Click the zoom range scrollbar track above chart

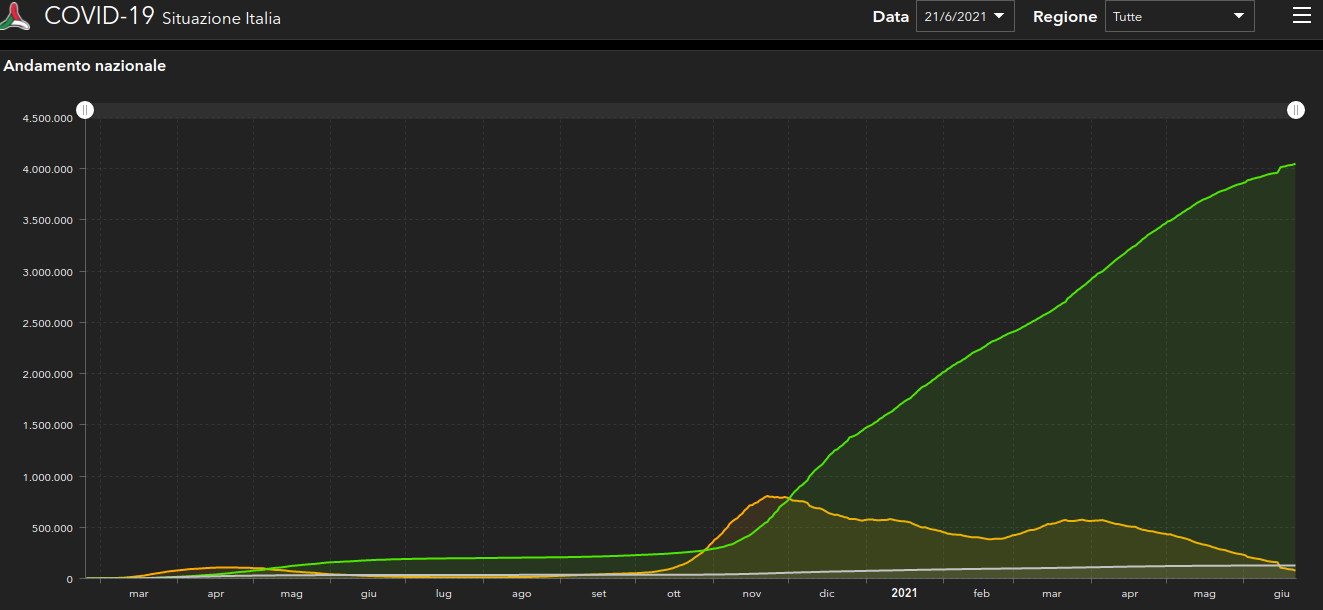[x=690, y=110]
